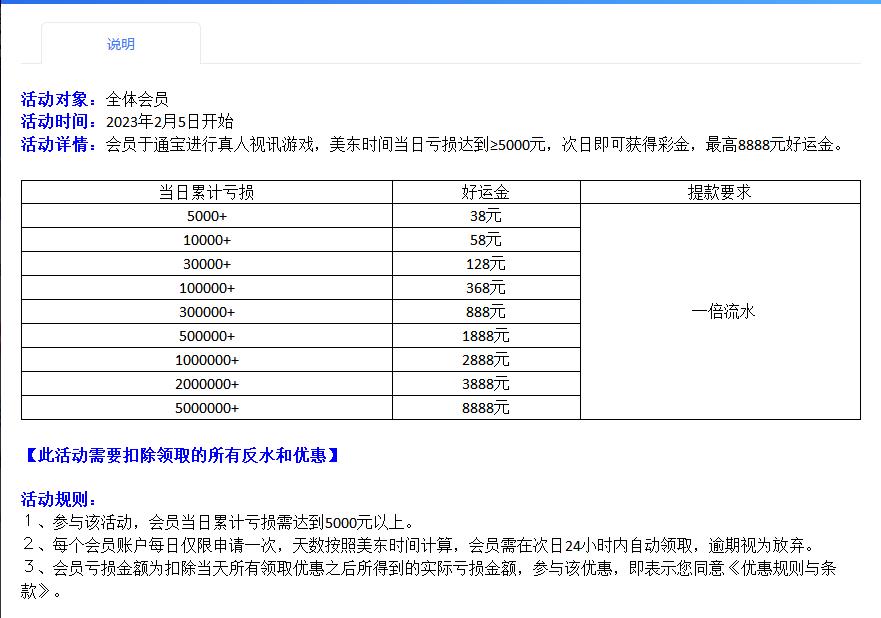
Task: Click the 38元 bonus cell
Action: point(486,216)
